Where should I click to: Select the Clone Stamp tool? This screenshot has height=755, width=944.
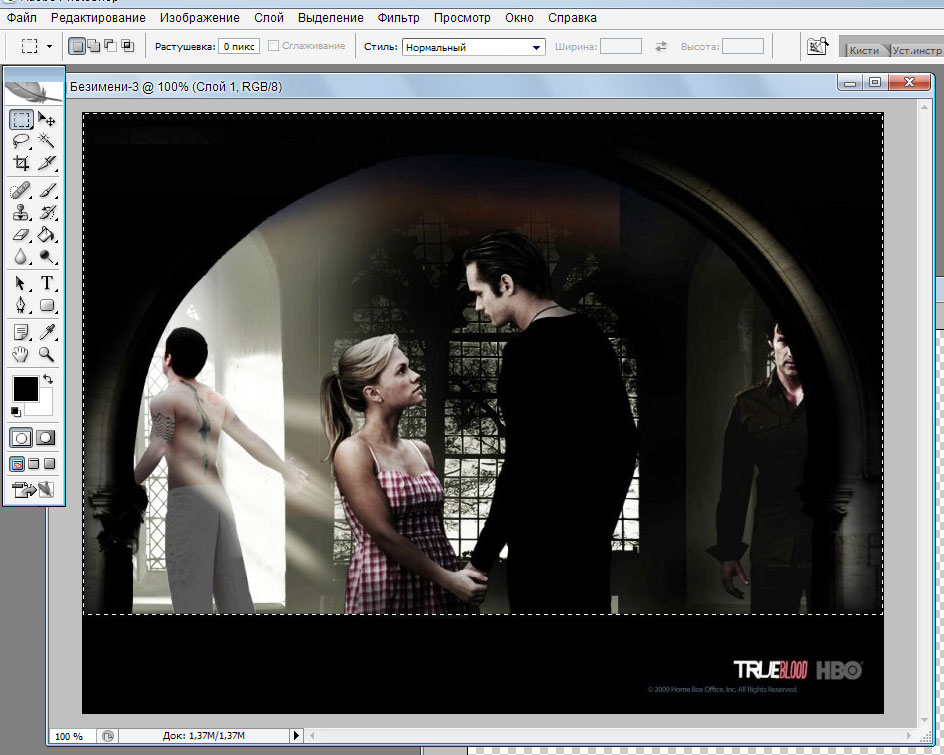click(x=21, y=213)
